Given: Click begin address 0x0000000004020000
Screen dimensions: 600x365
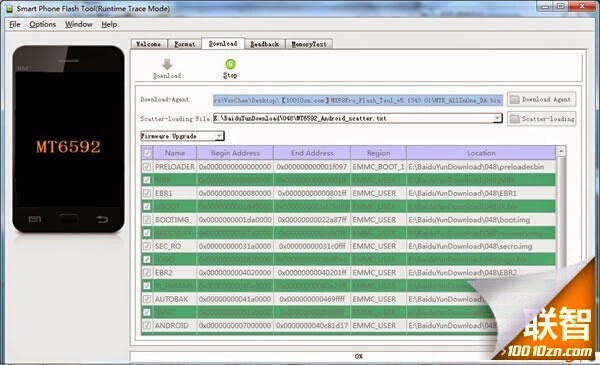Looking at the screenshot, I should pos(235,272).
